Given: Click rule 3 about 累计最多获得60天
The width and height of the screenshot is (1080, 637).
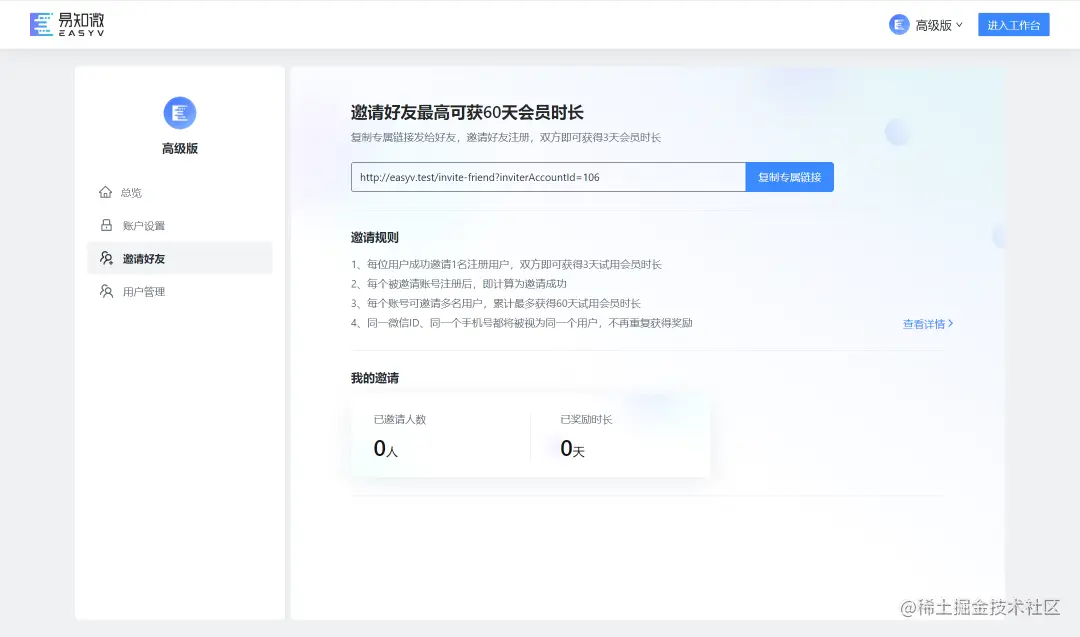Looking at the screenshot, I should (x=496, y=304).
